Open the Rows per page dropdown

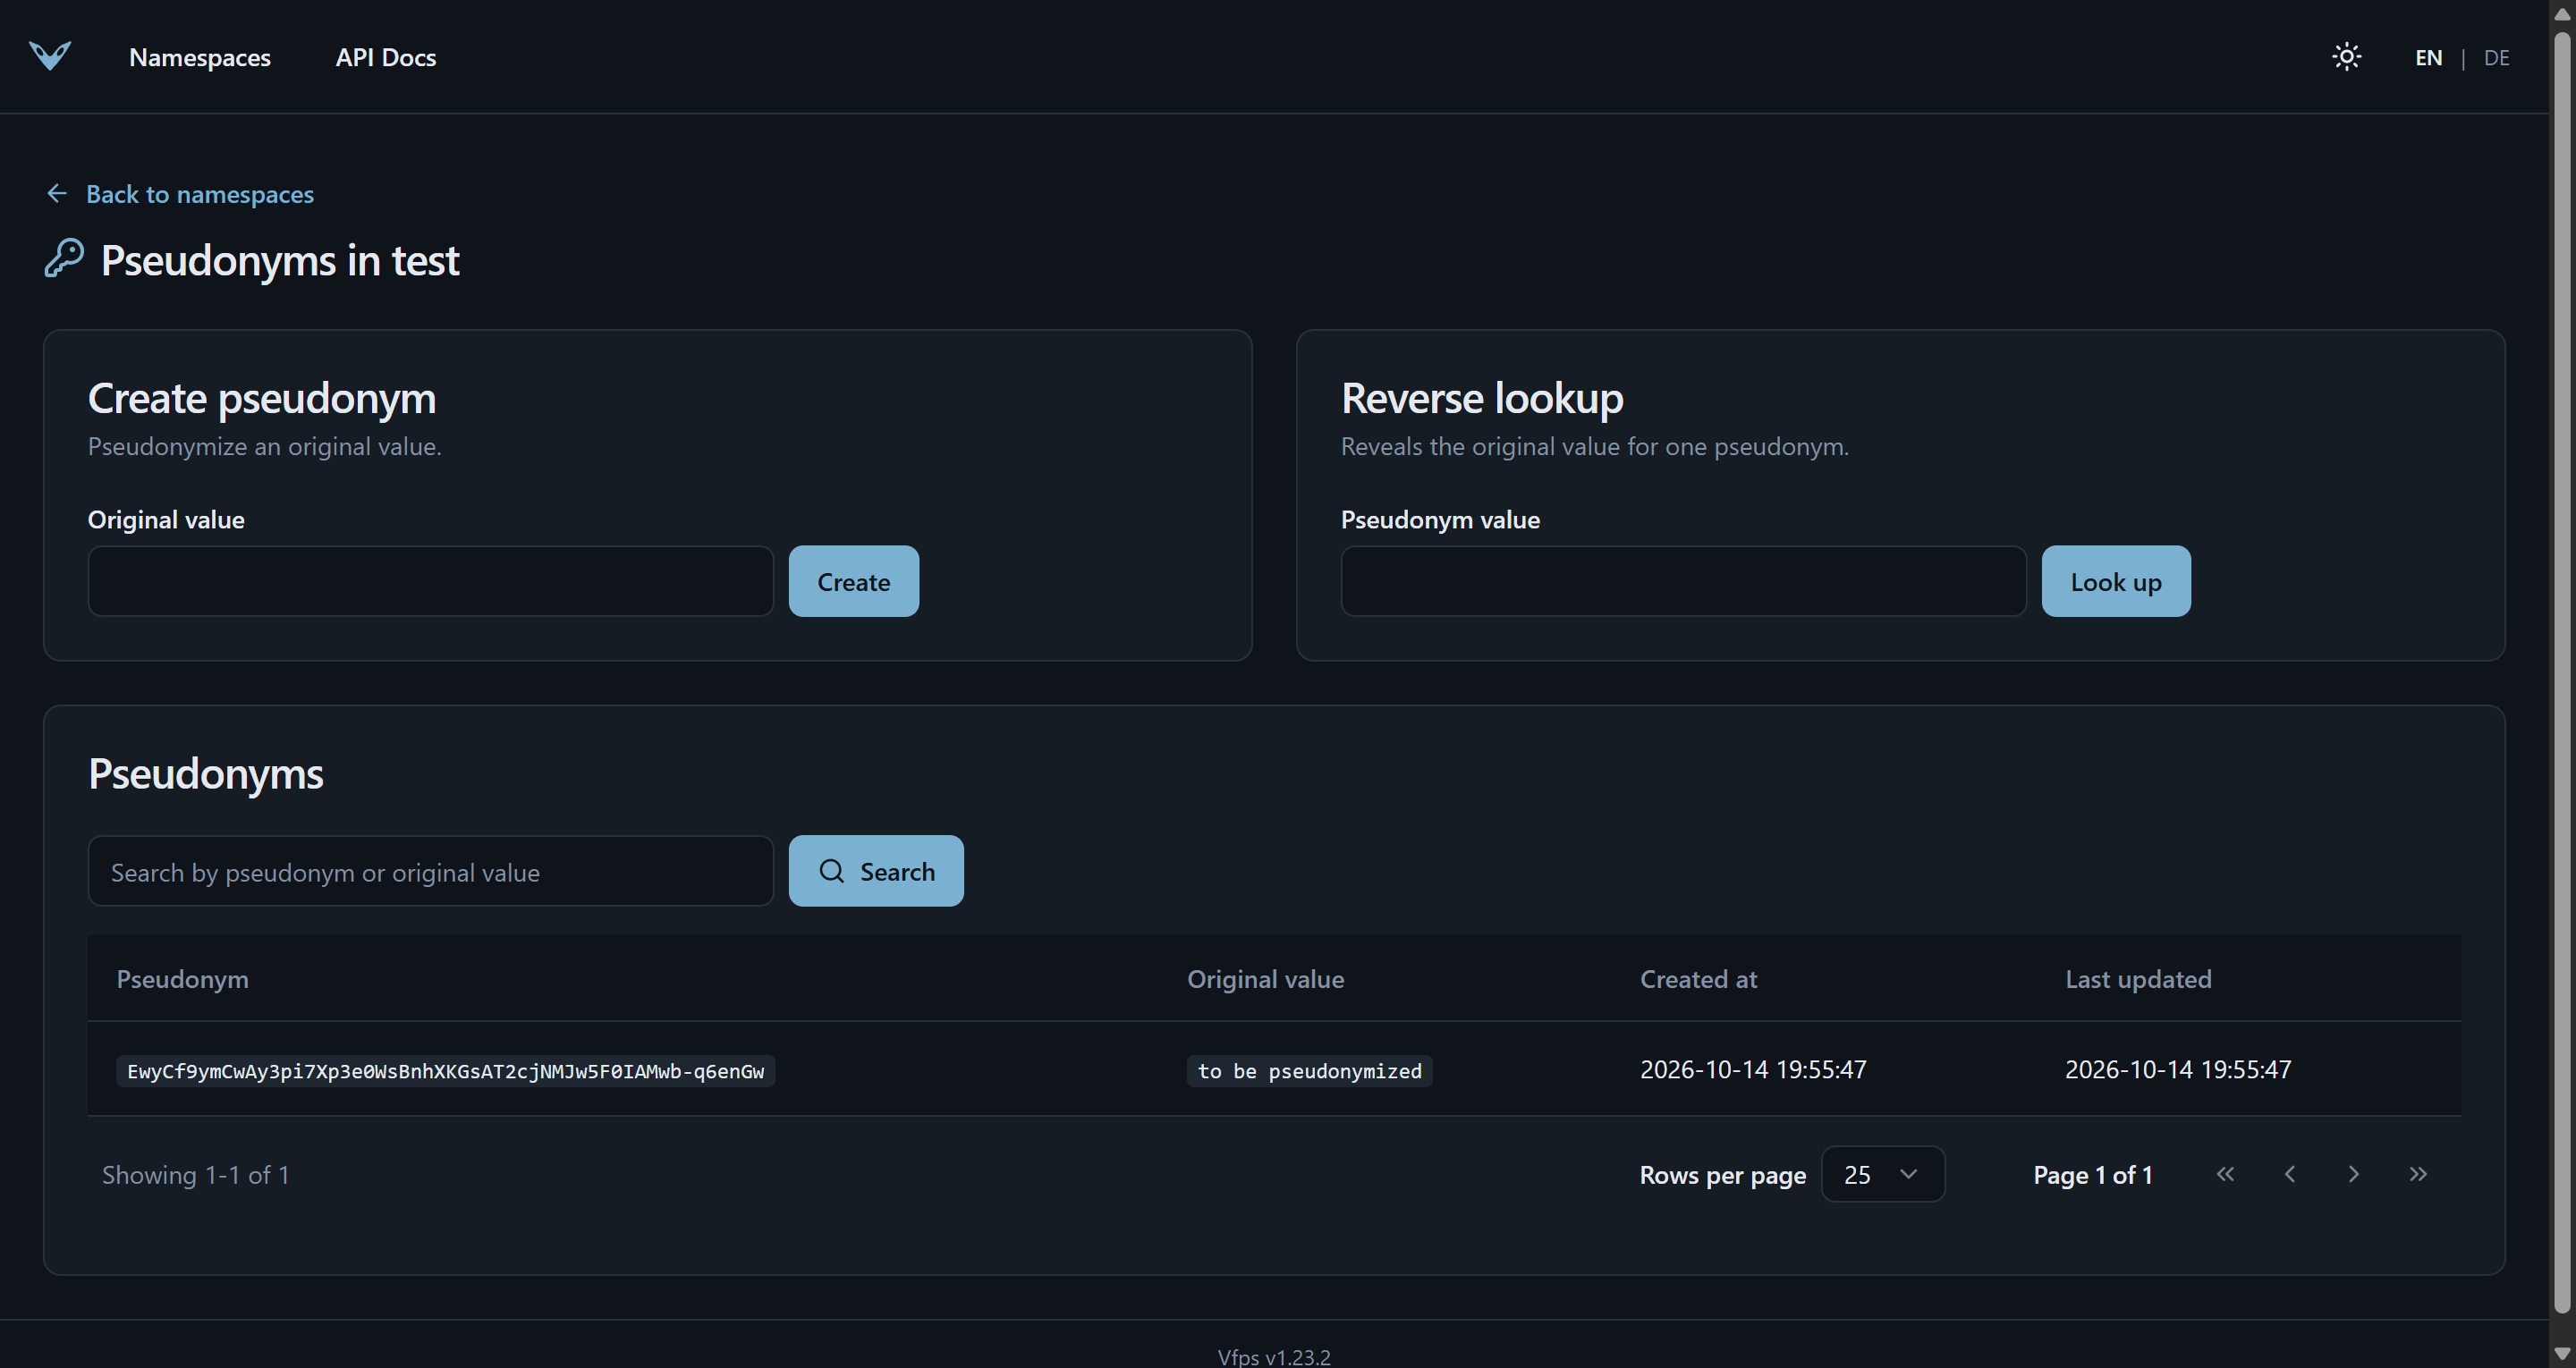1882,1174
